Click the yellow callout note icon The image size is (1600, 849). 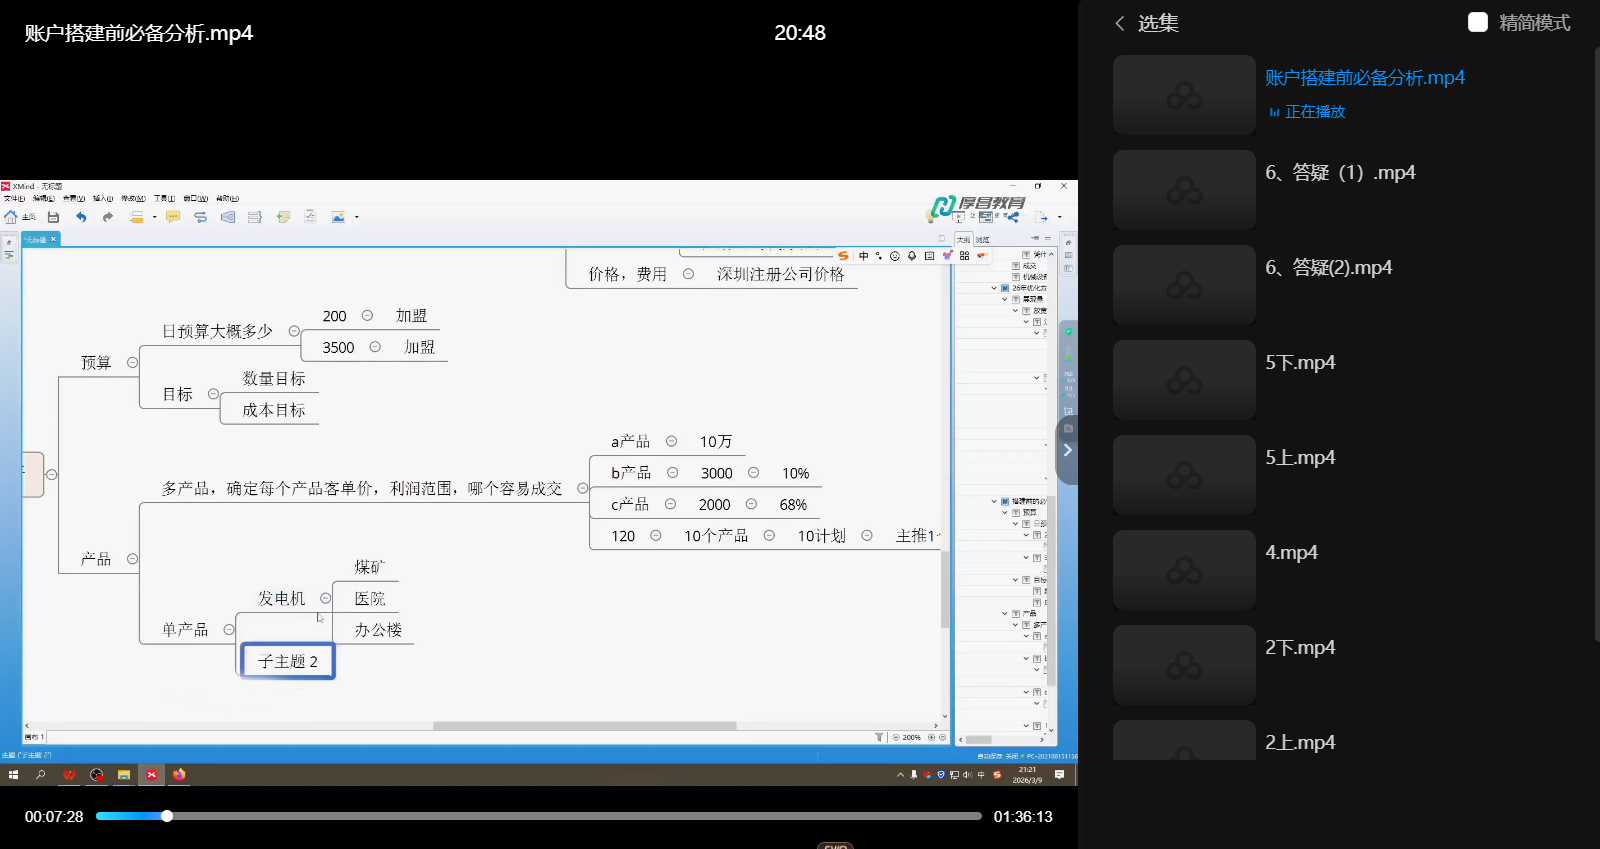[173, 217]
